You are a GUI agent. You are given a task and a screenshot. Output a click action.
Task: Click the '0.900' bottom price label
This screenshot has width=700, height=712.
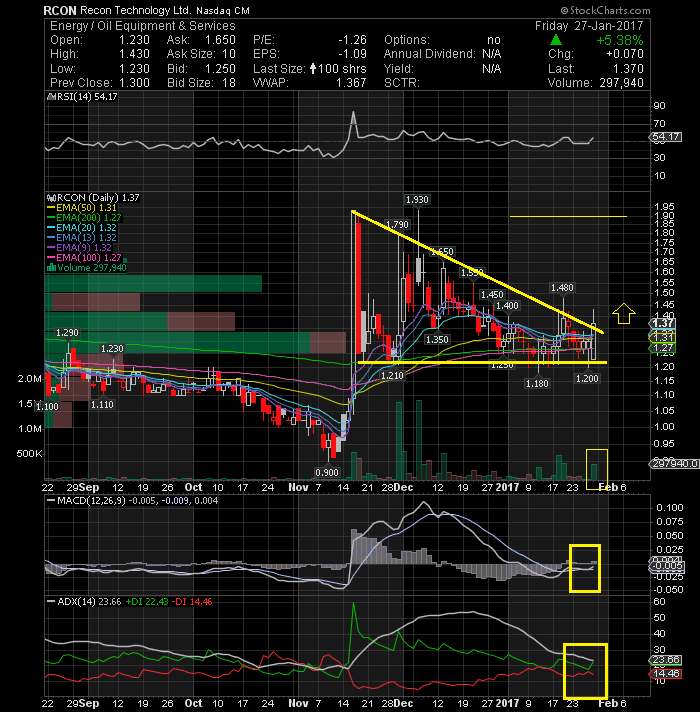tap(327, 473)
